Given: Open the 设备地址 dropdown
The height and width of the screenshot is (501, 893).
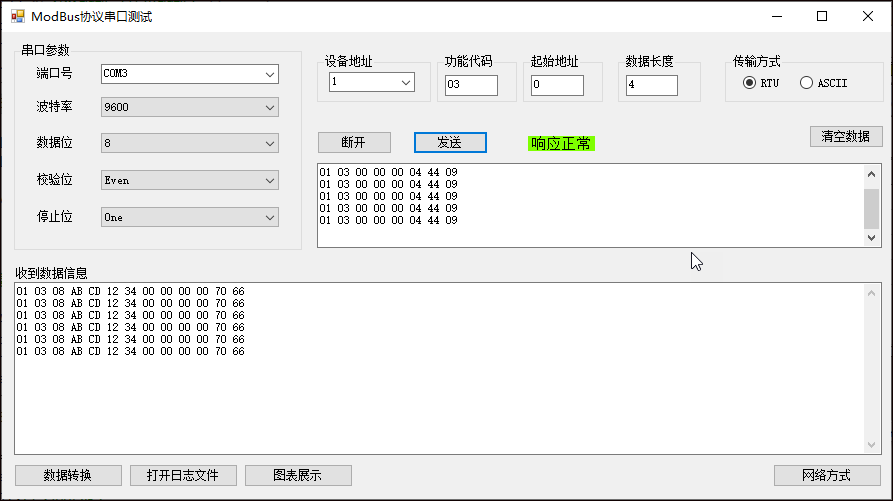Looking at the screenshot, I should click(x=372, y=82).
